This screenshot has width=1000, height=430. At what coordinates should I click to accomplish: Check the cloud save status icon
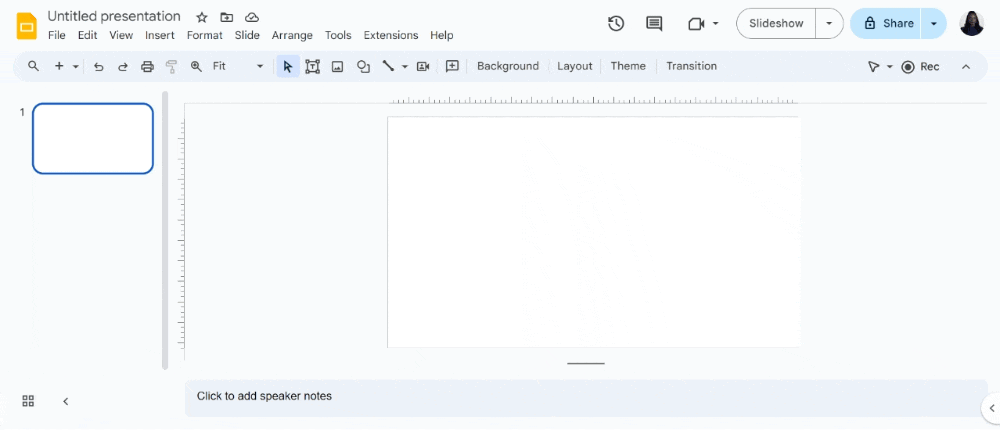point(252,17)
